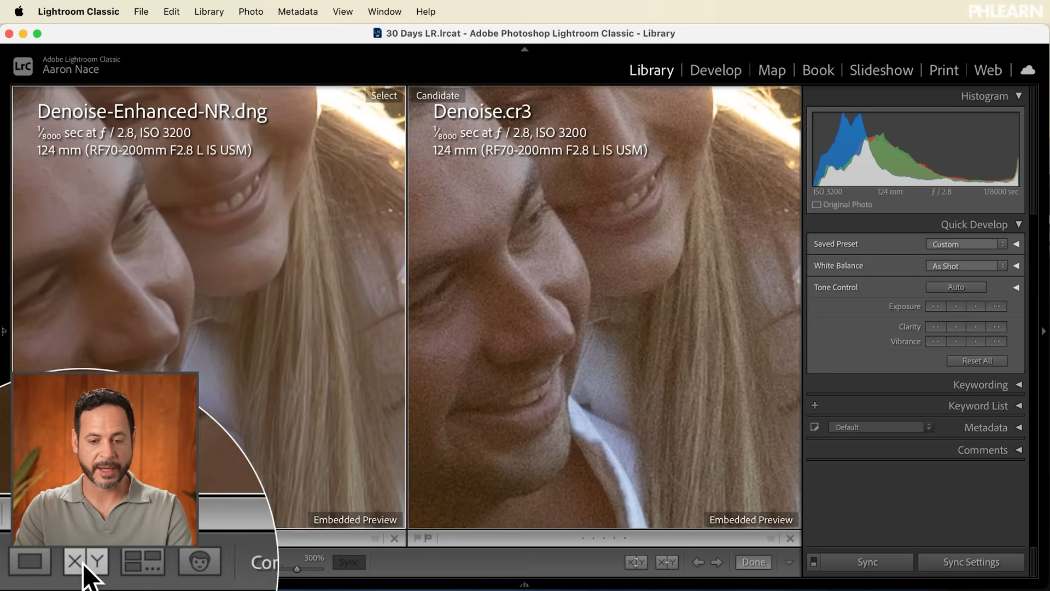1050x591 pixels.
Task: Add keyword with plus icon
Action: pyautogui.click(x=815, y=405)
